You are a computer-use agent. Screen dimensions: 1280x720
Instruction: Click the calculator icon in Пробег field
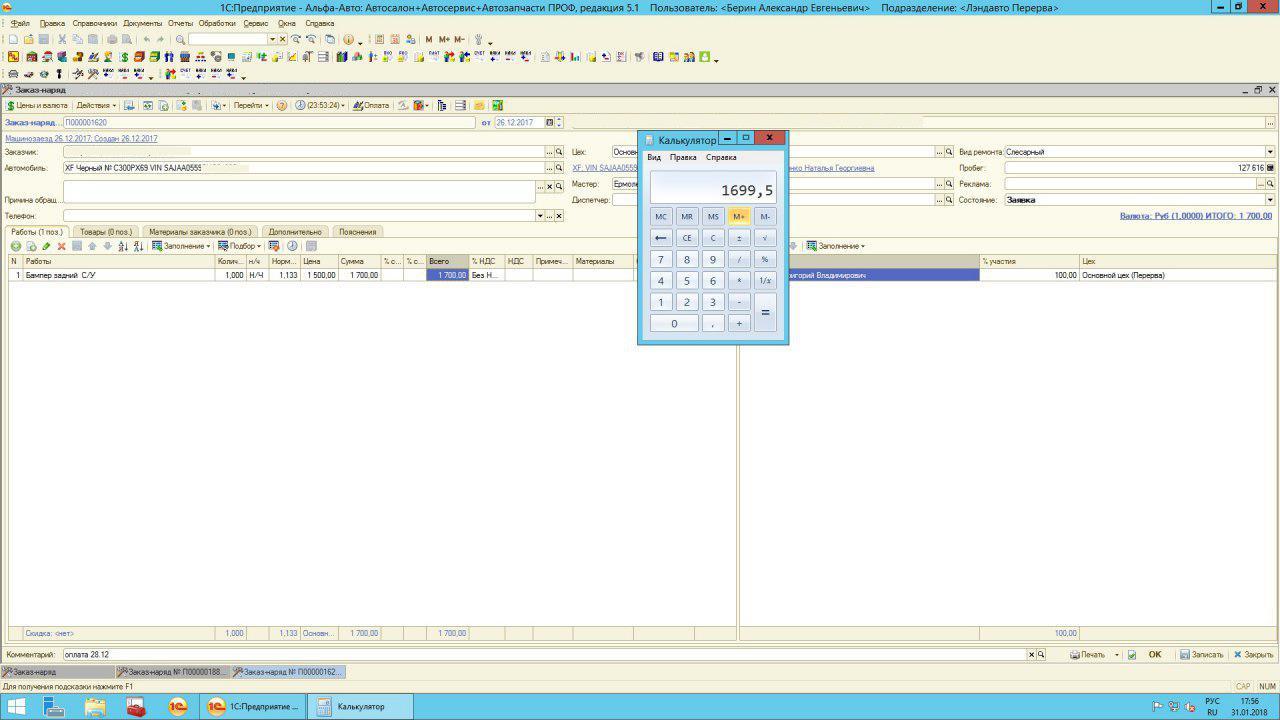tap(1270, 168)
